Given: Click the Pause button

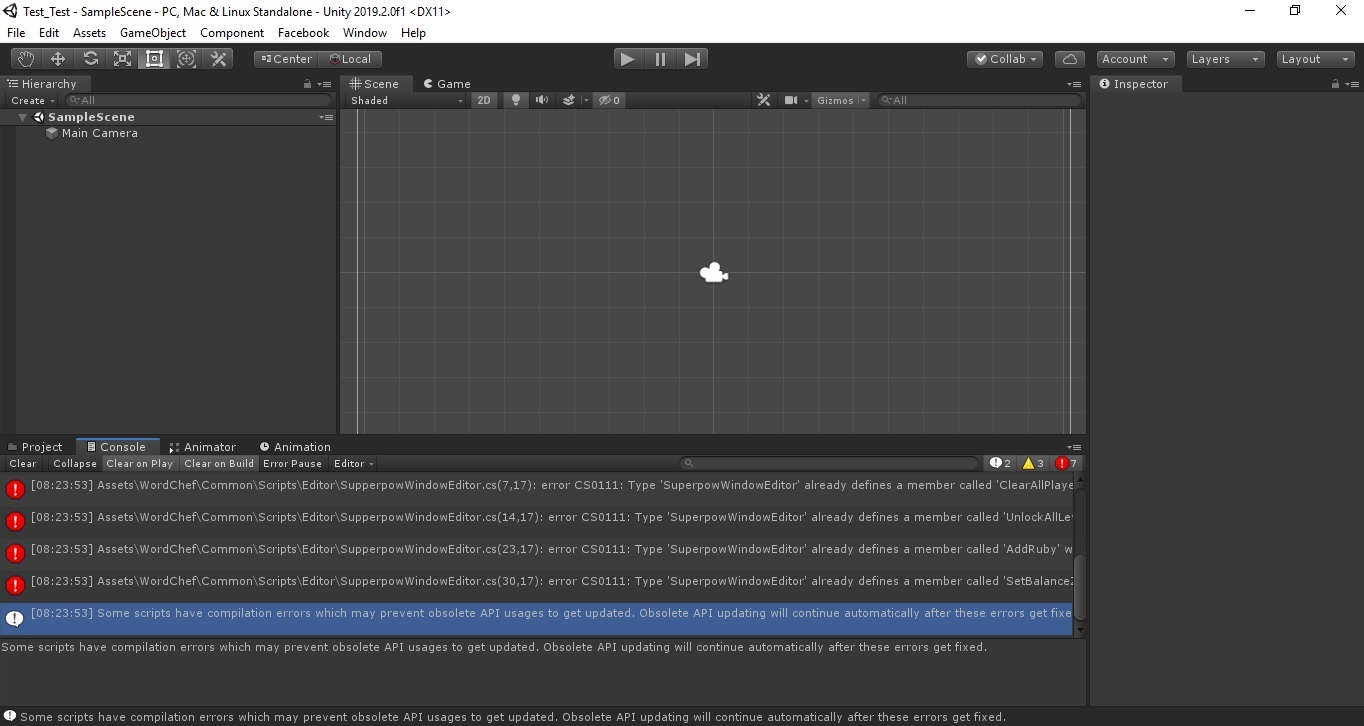Looking at the screenshot, I should tap(660, 59).
